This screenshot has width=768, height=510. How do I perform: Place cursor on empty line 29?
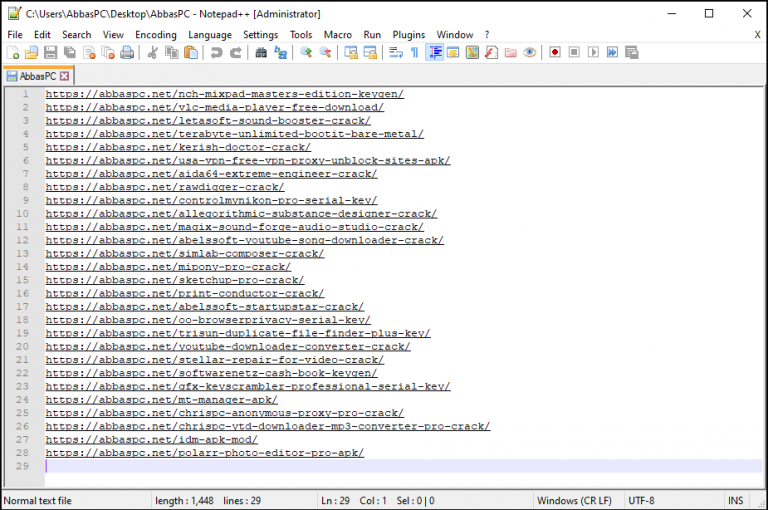(x=404, y=466)
